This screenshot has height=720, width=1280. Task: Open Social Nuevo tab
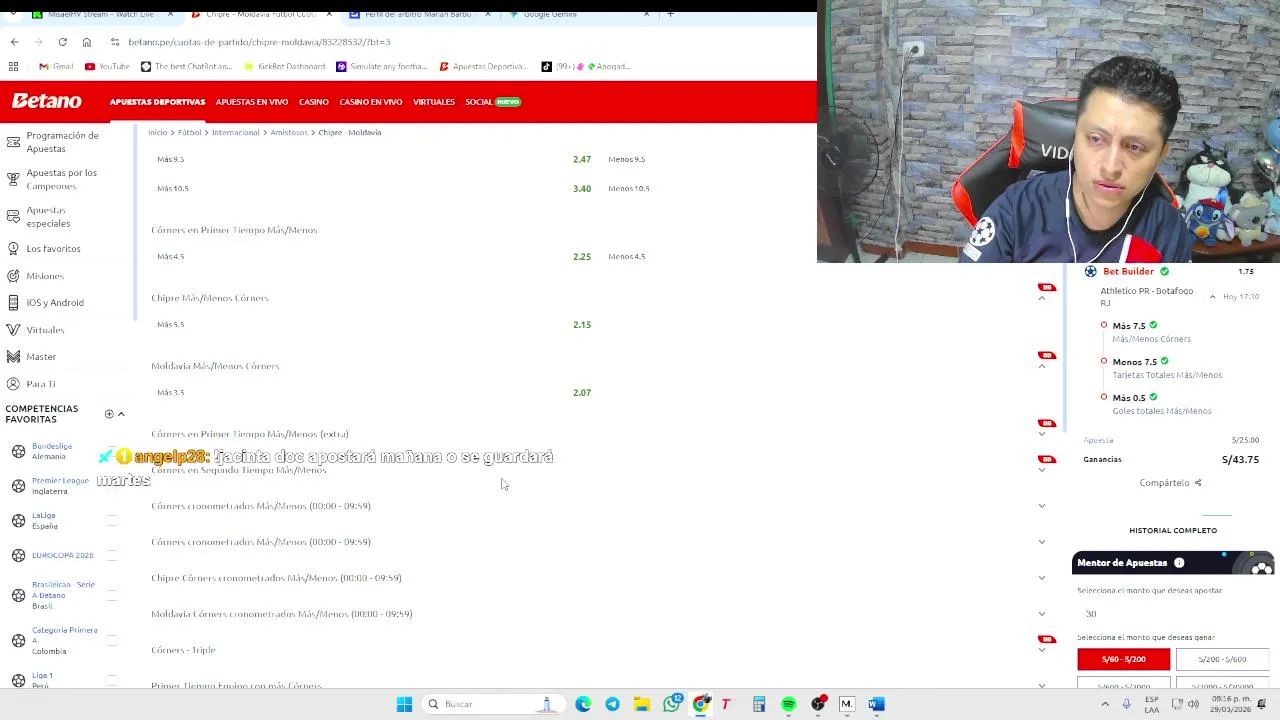(493, 102)
